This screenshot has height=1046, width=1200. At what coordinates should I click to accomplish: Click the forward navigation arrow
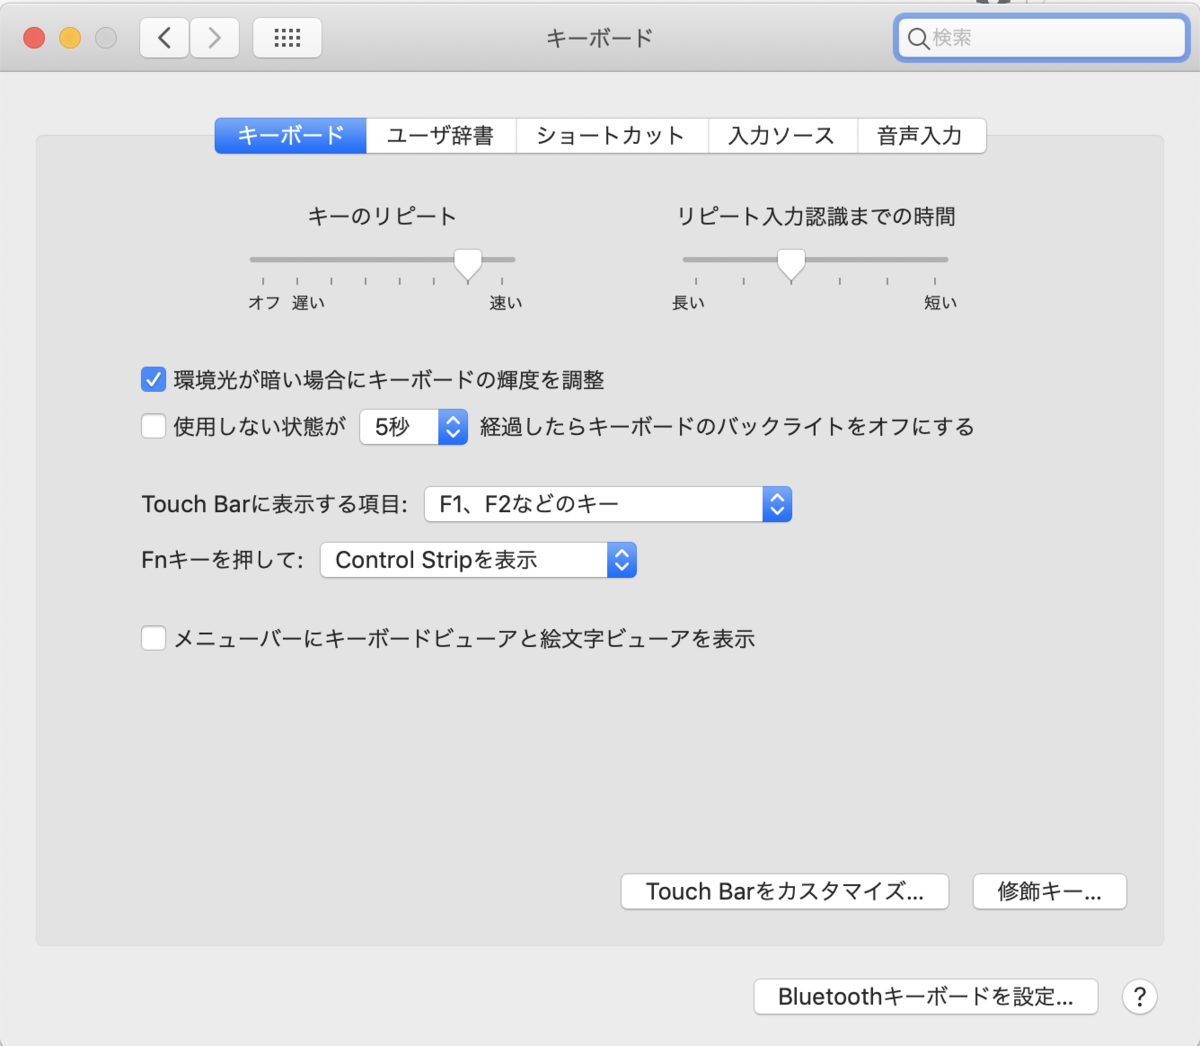coord(214,37)
